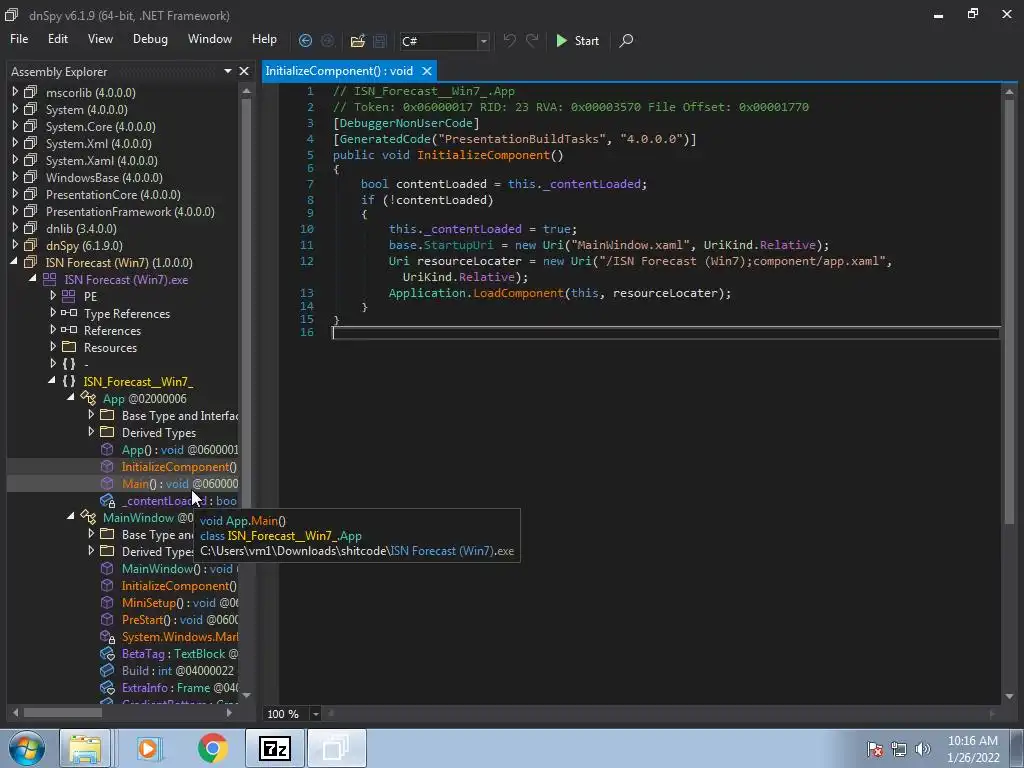Viewport: 1024px width, 768px height.
Task: Select PresentationCore (4.0.0.0) assembly
Action: pyautogui.click(x=113, y=194)
